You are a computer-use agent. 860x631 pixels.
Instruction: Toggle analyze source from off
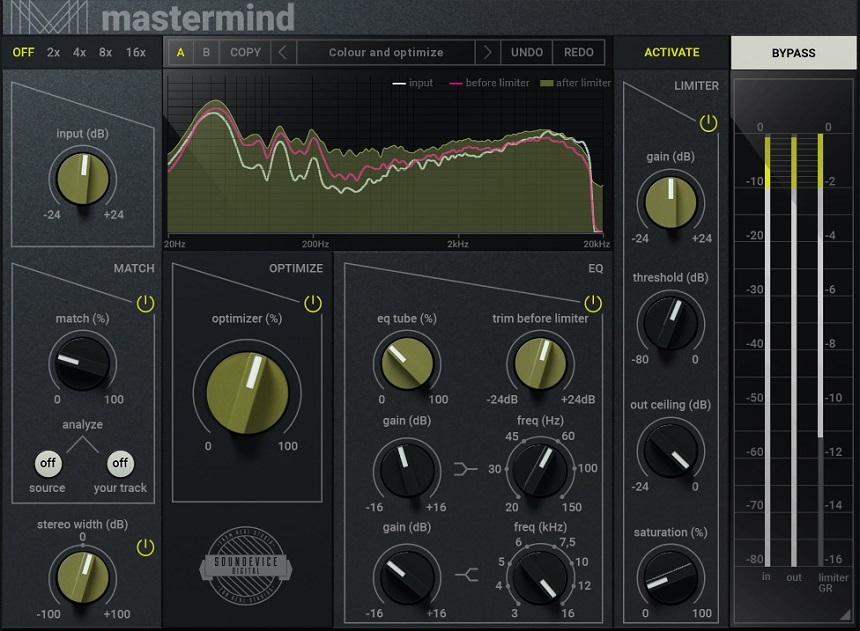(x=46, y=464)
